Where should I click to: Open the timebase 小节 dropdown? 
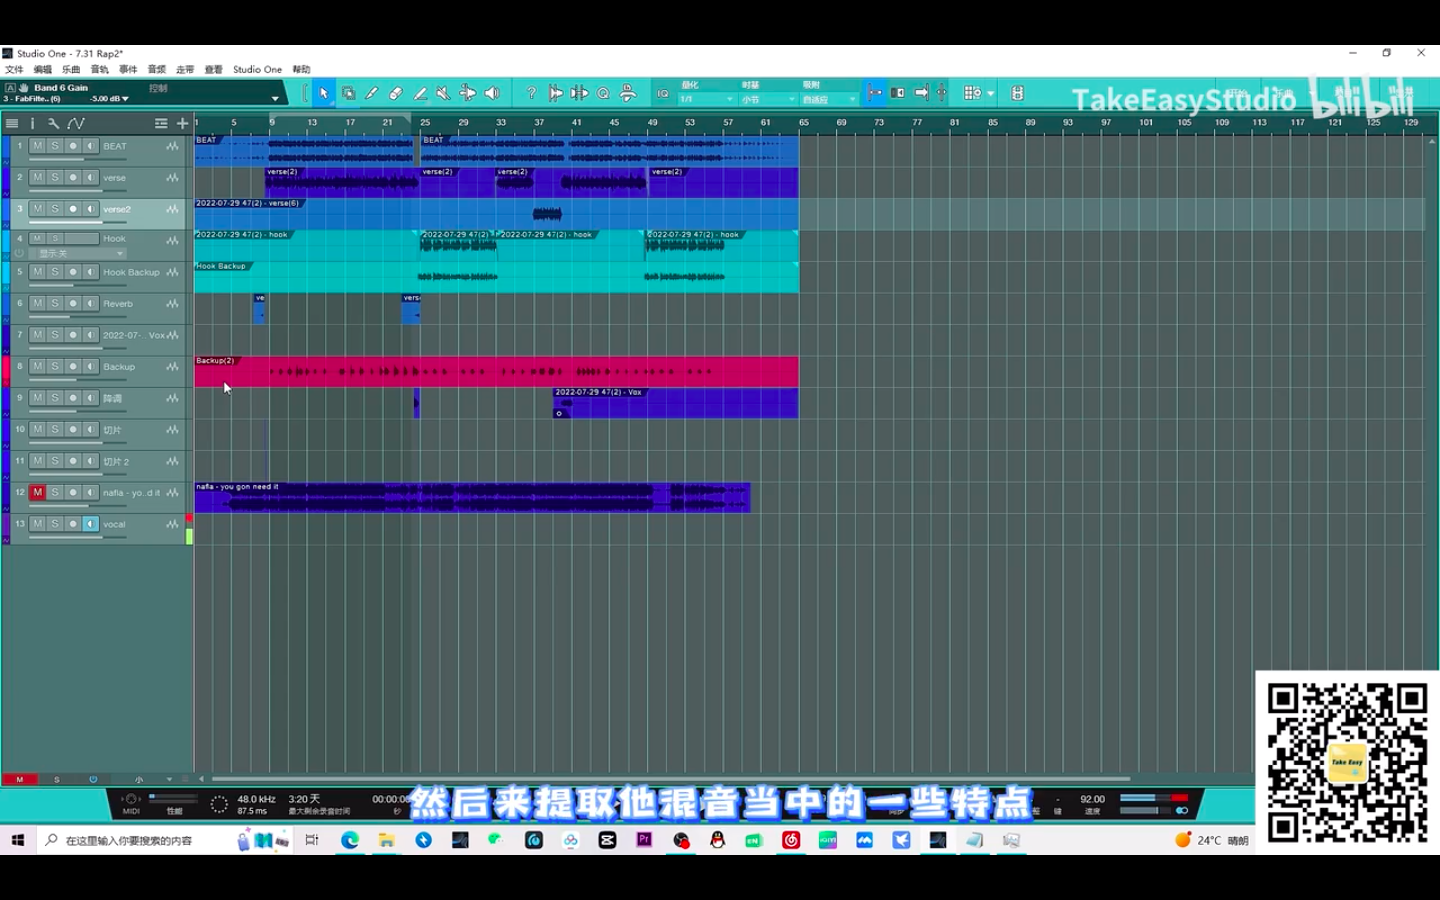click(x=767, y=99)
